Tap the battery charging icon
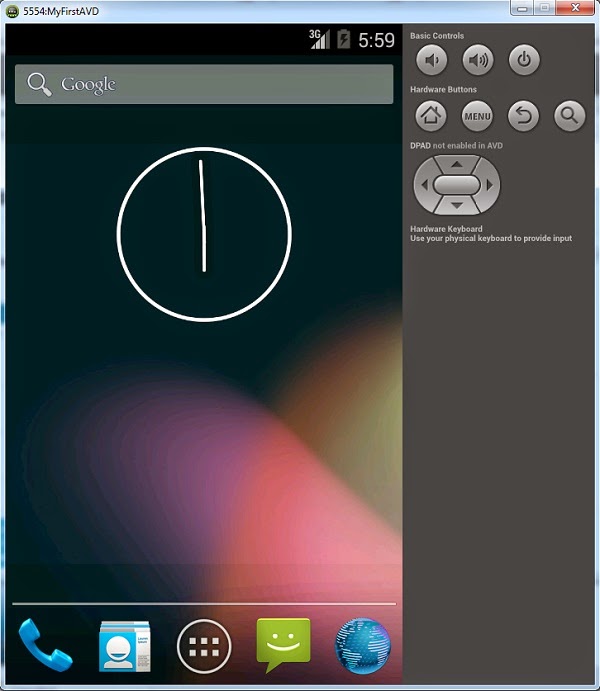This screenshot has height=691, width=600. (x=344, y=39)
